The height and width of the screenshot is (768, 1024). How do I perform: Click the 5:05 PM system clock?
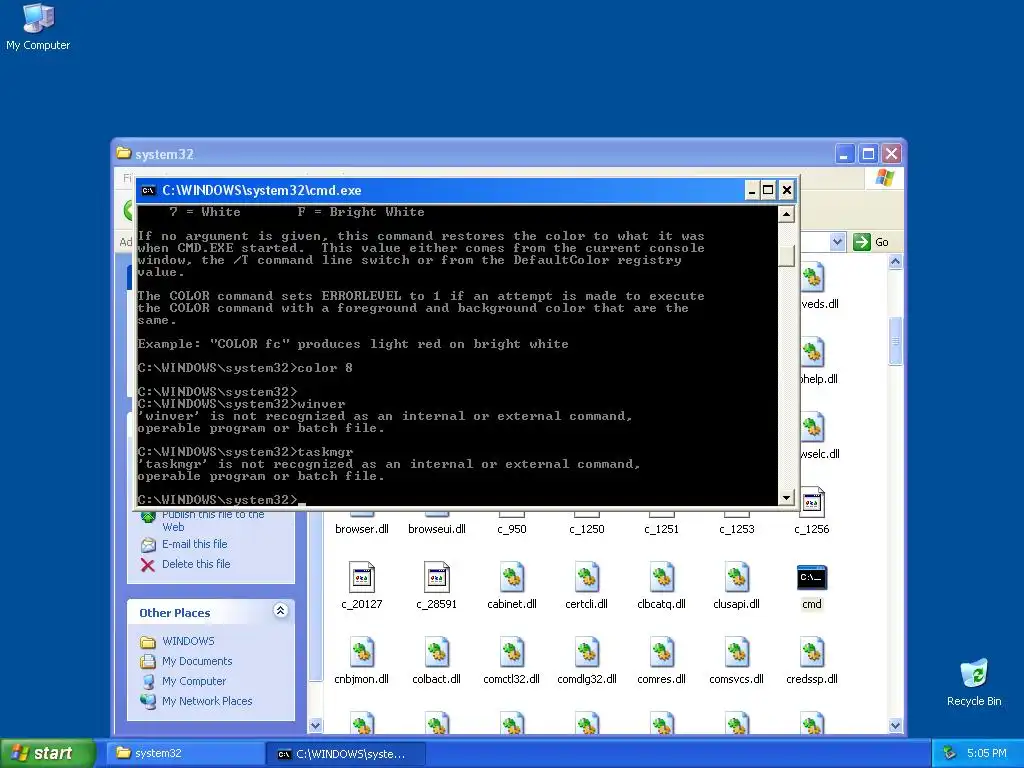(x=986, y=753)
